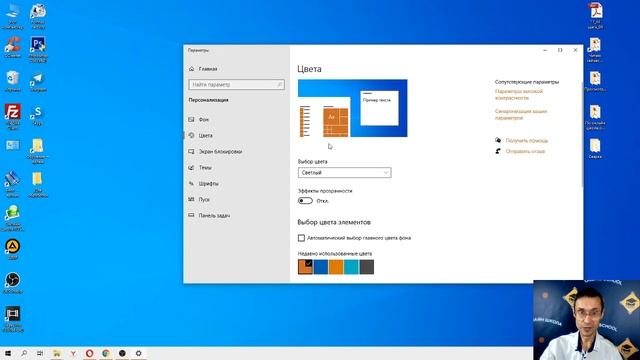
Task: Open the Telegram desktop shortcut
Action: 38,82
